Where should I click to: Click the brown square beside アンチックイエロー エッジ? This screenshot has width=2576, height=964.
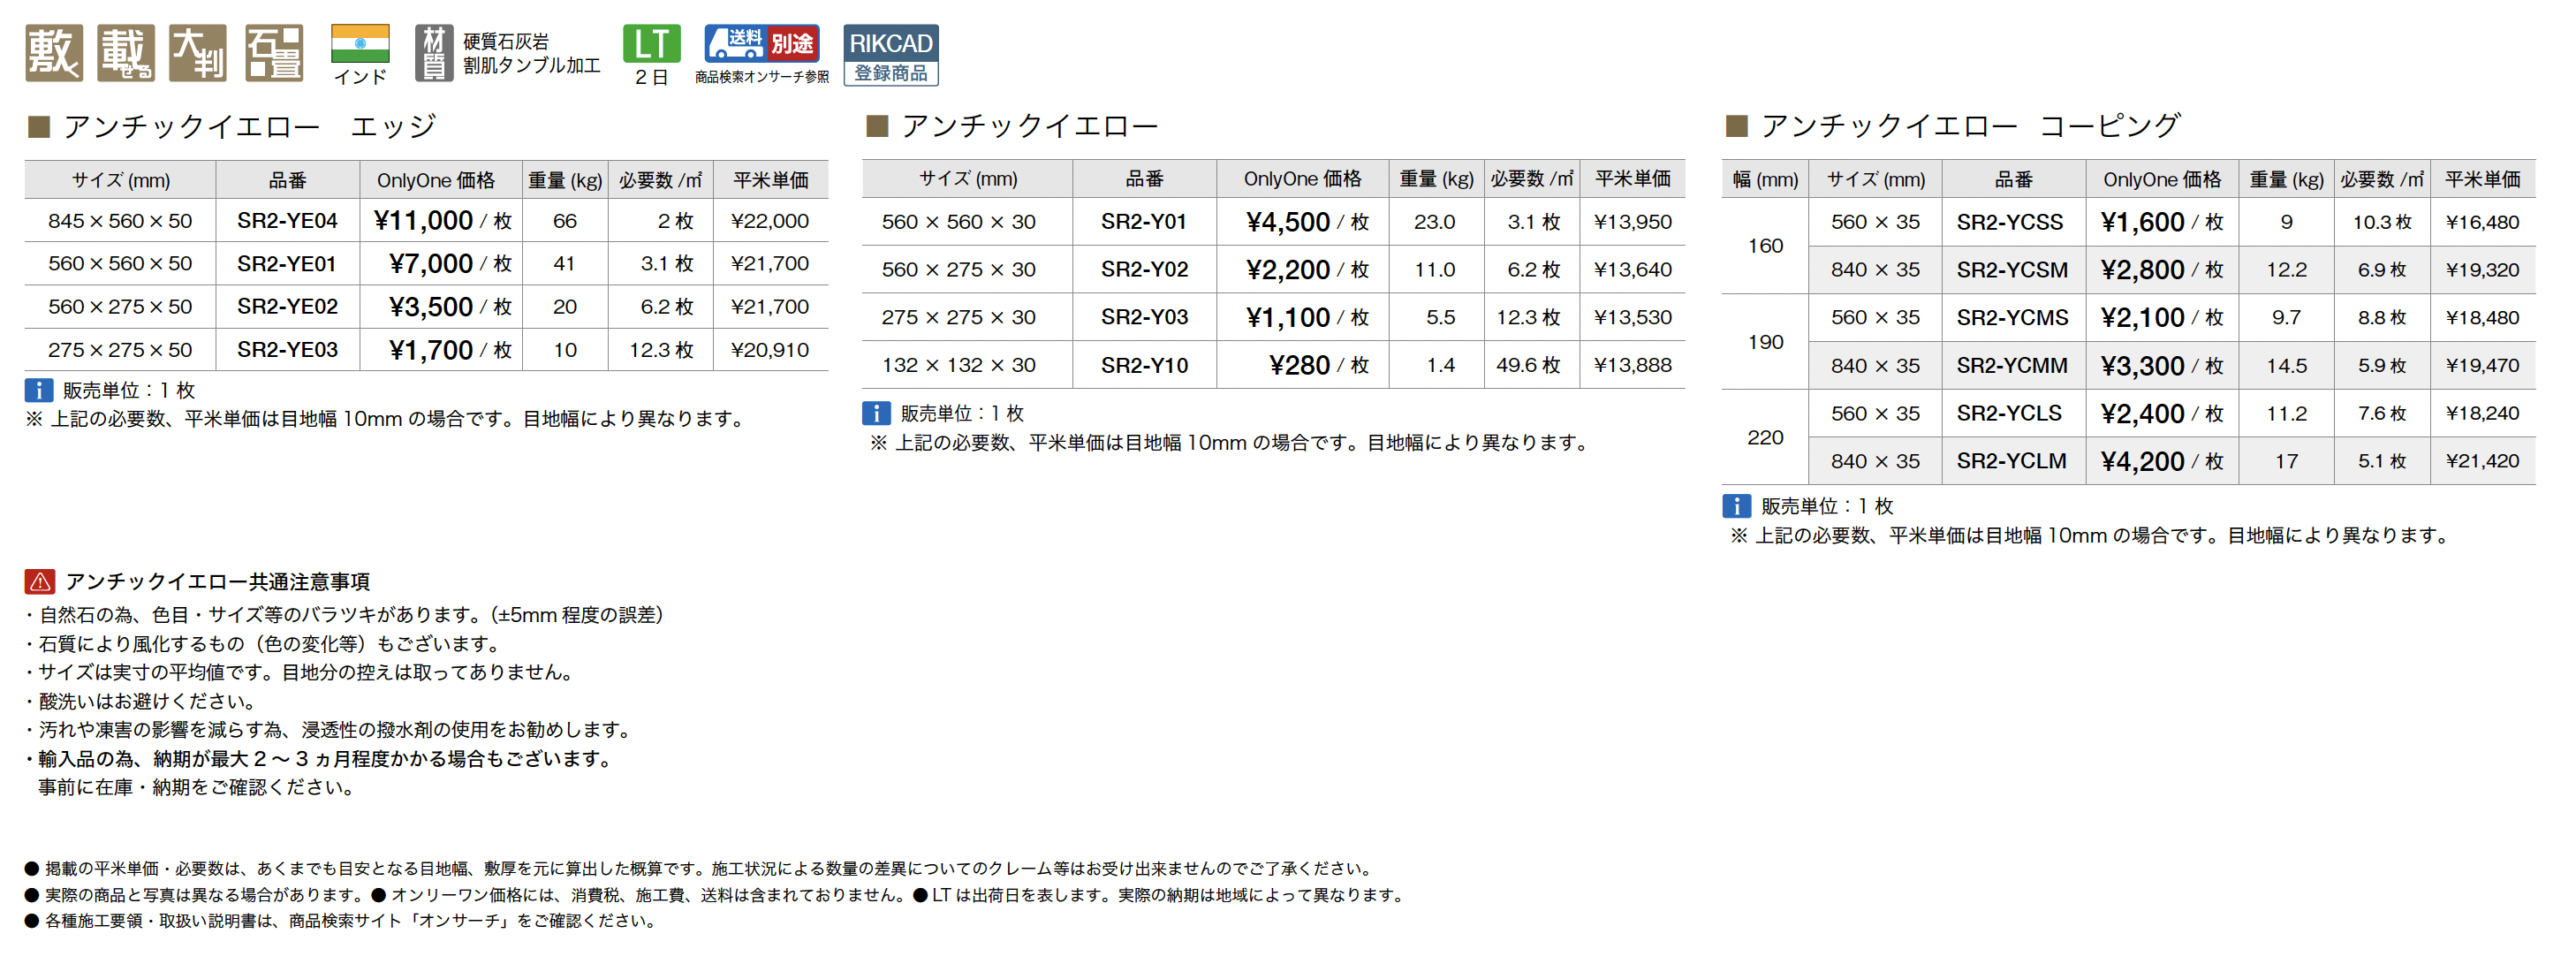click(x=39, y=126)
